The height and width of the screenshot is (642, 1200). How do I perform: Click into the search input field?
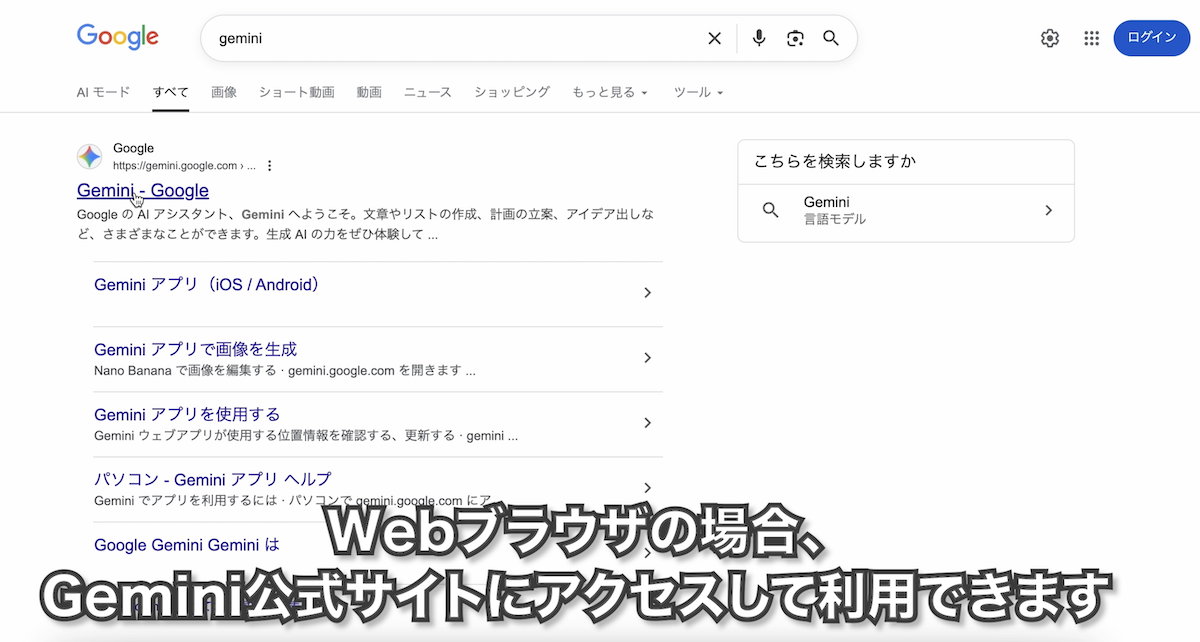pyautogui.click(x=450, y=38)
